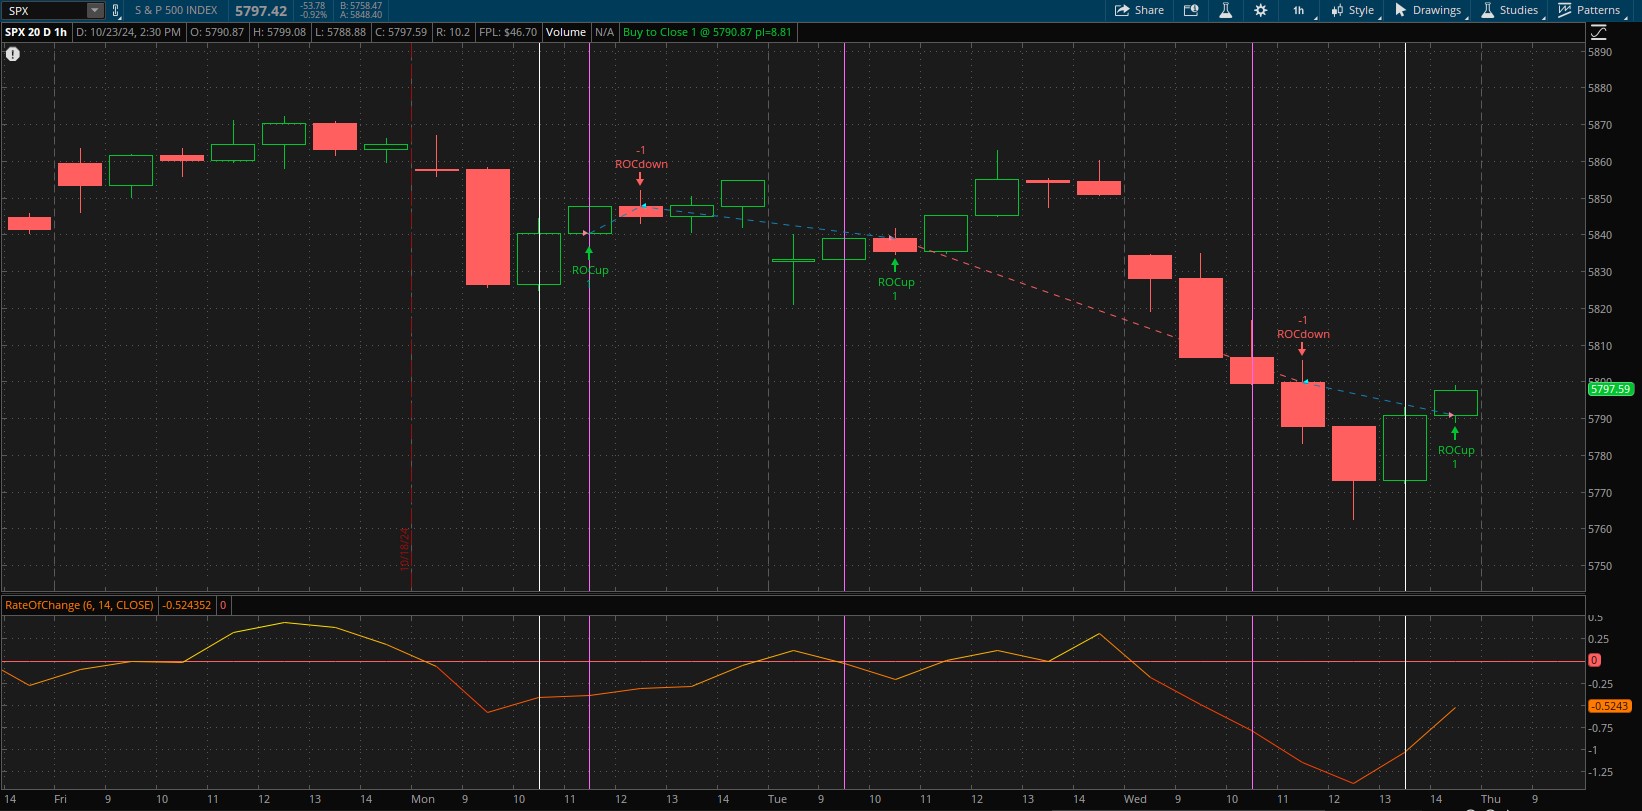Open the Studies dropdown menu
Screen dimensions: 1642x811
pos(1511,10)
